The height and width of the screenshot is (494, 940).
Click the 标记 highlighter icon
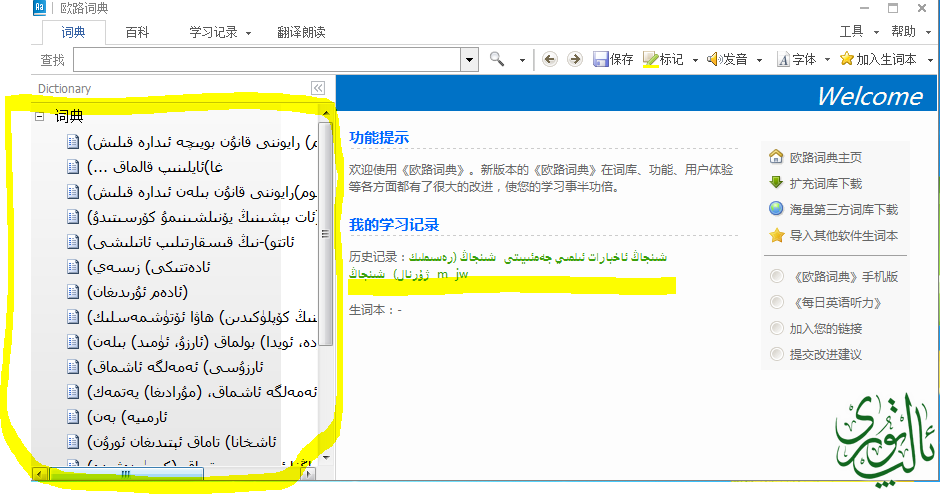tap(650, 59)
